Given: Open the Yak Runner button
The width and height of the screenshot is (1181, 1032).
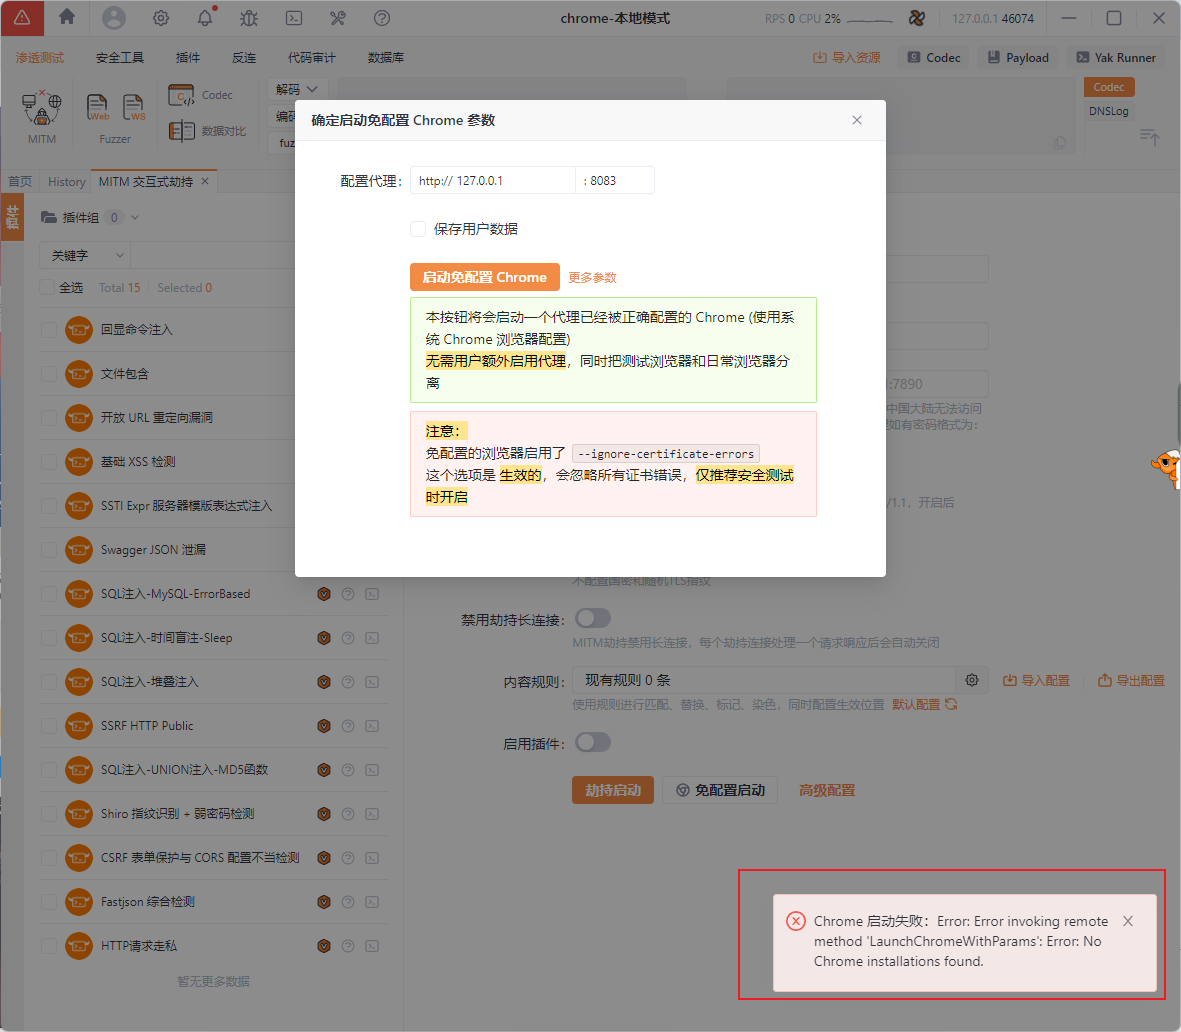Looking at the screenshot, I should (1116, 57).
